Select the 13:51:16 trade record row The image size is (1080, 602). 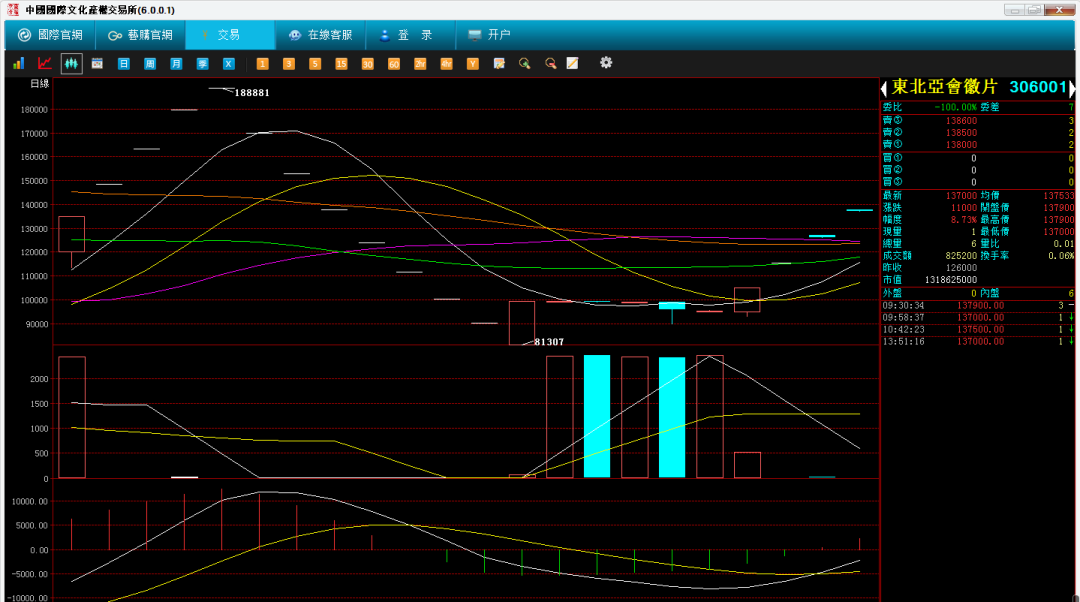(x=978, y=342)
